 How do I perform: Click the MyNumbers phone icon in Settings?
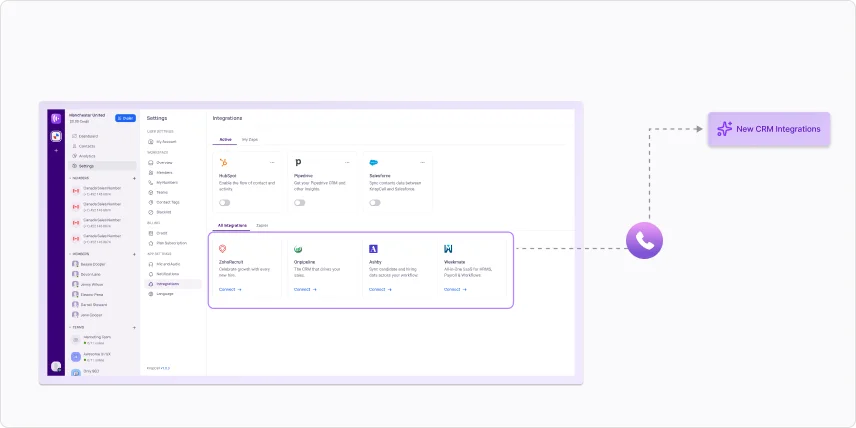(x=151, y=182)
